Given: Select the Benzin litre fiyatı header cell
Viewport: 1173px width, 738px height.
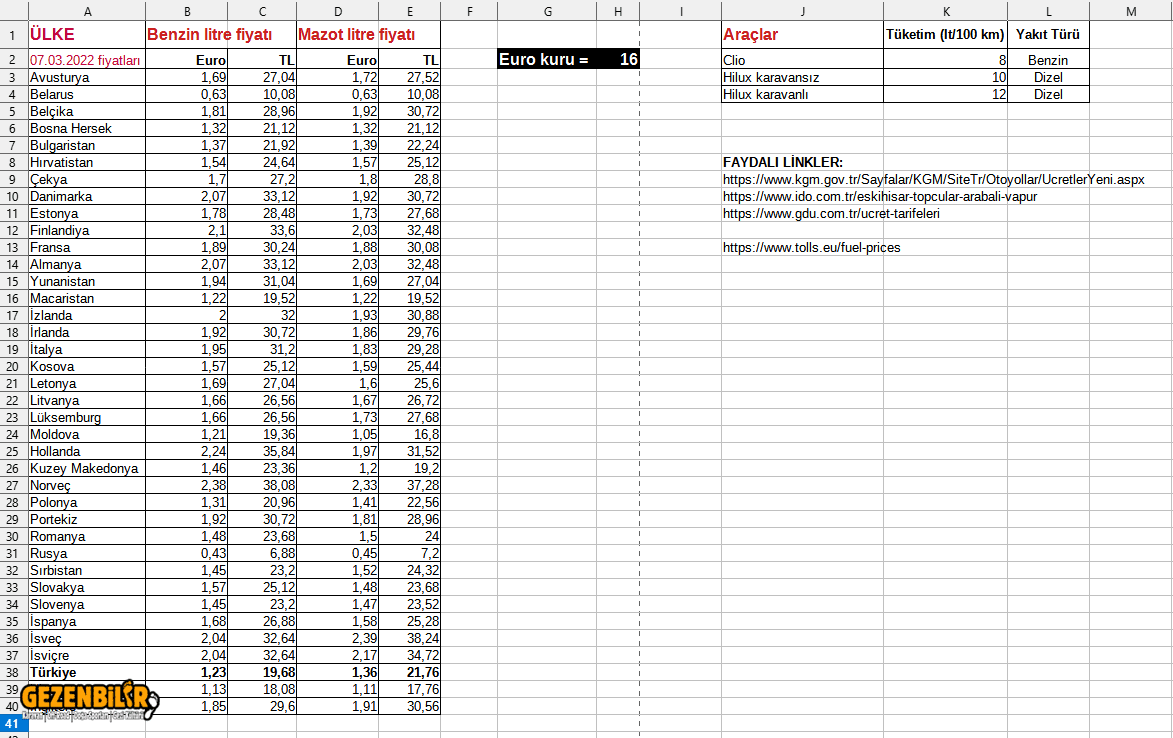Looking at the screenshot, I should click(221, 35).
